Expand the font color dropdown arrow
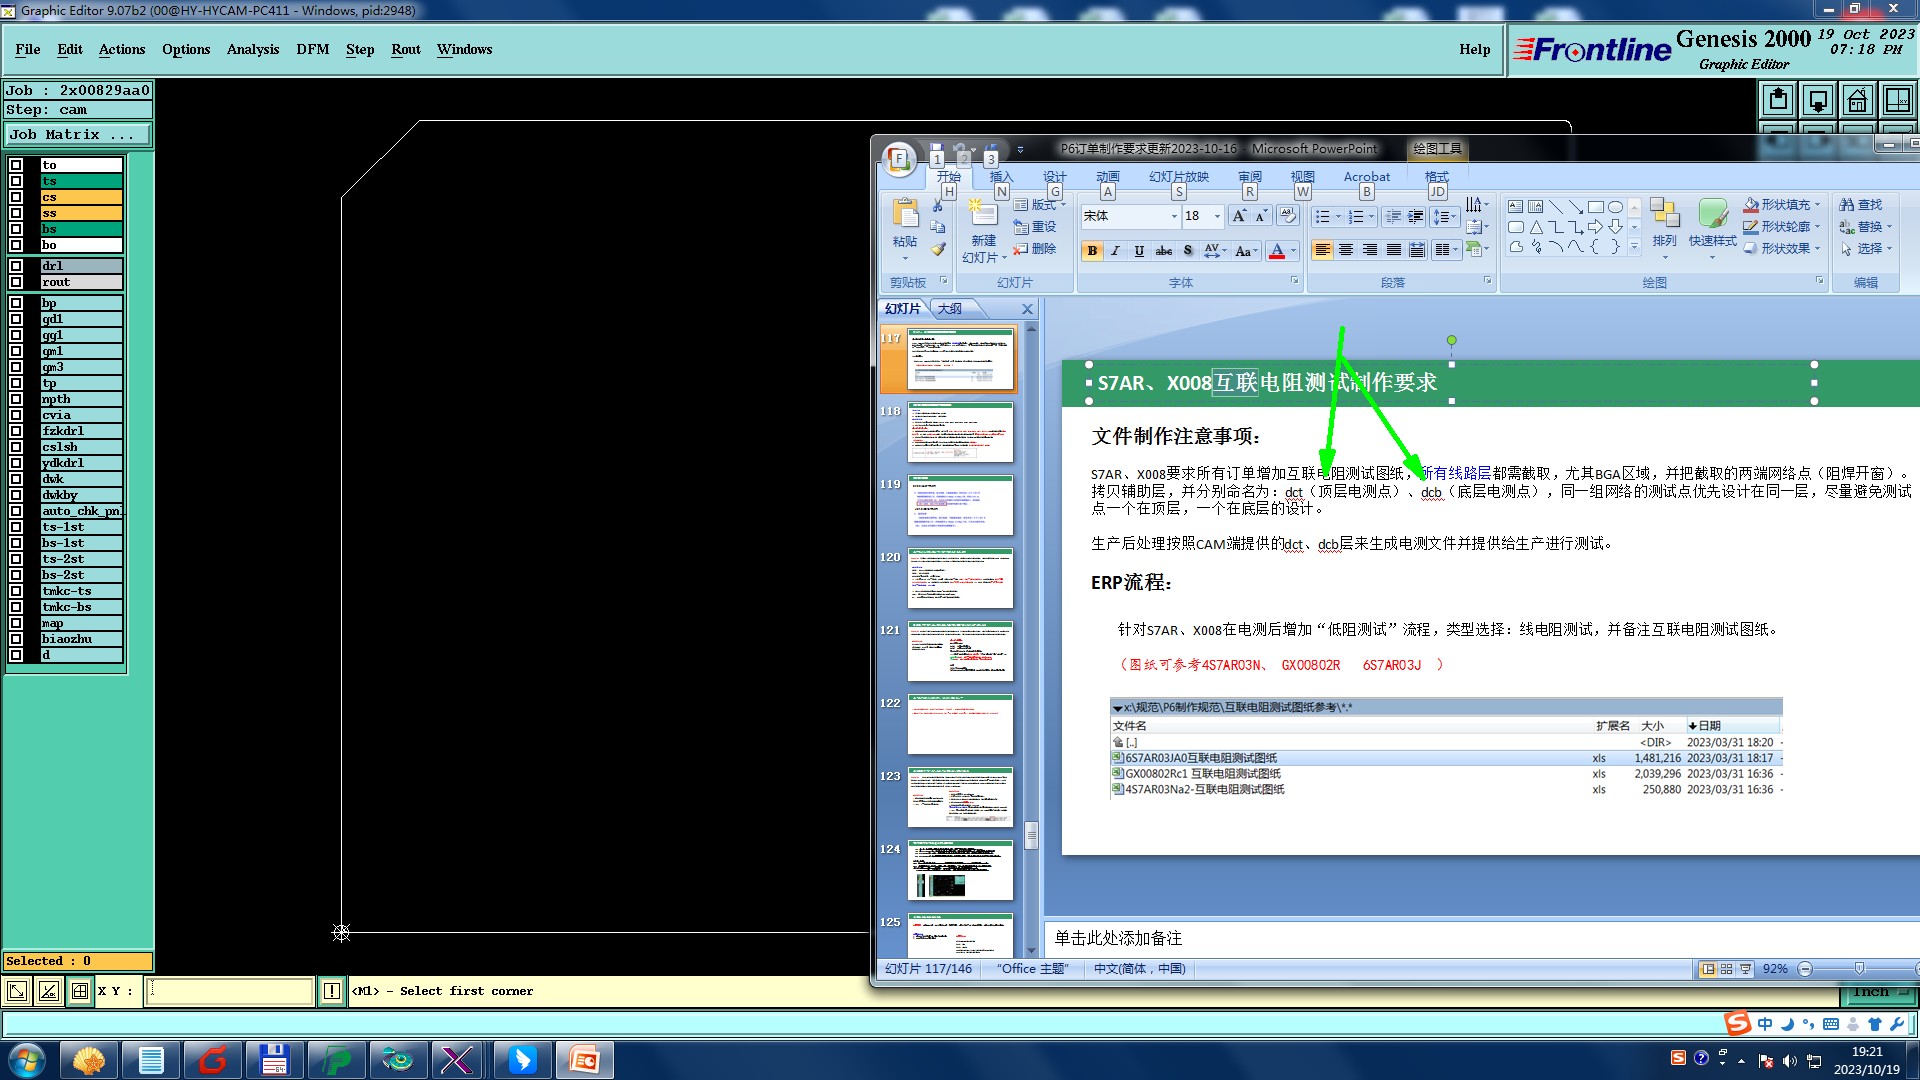The width and height of the screenshot is (1920, 1080). point(1293,251)
